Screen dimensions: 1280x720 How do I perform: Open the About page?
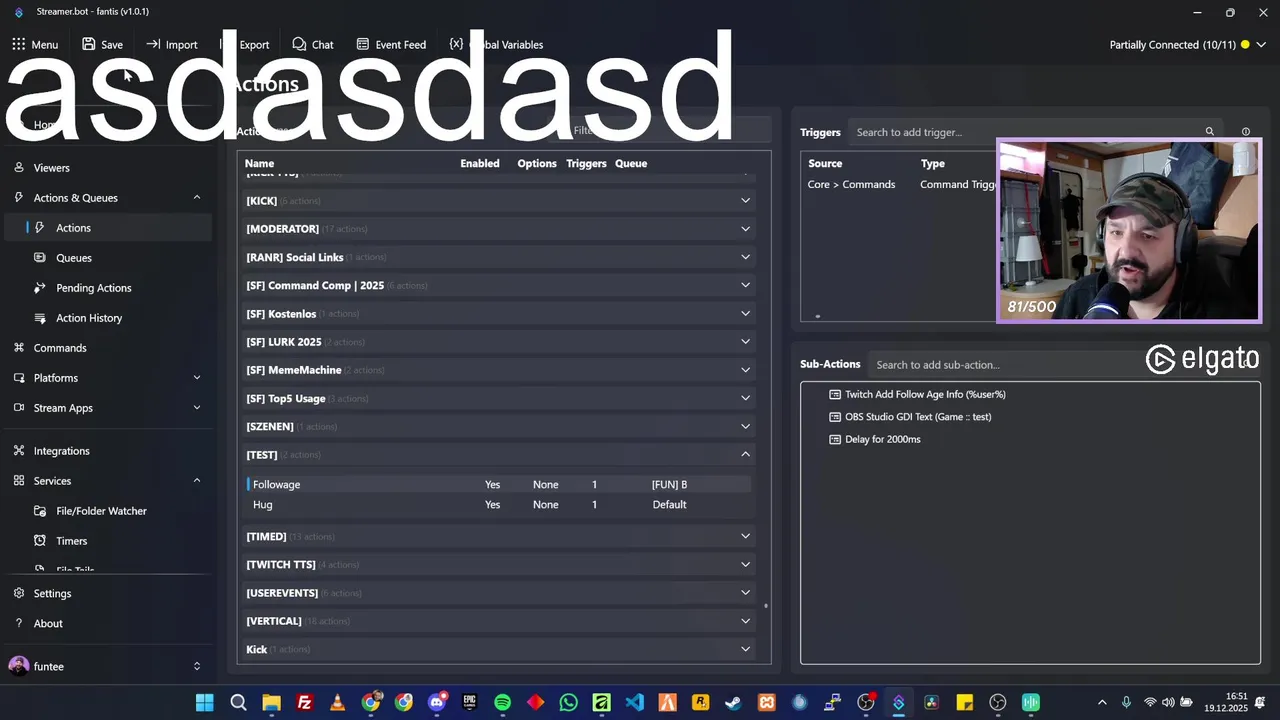pos(48,623)
